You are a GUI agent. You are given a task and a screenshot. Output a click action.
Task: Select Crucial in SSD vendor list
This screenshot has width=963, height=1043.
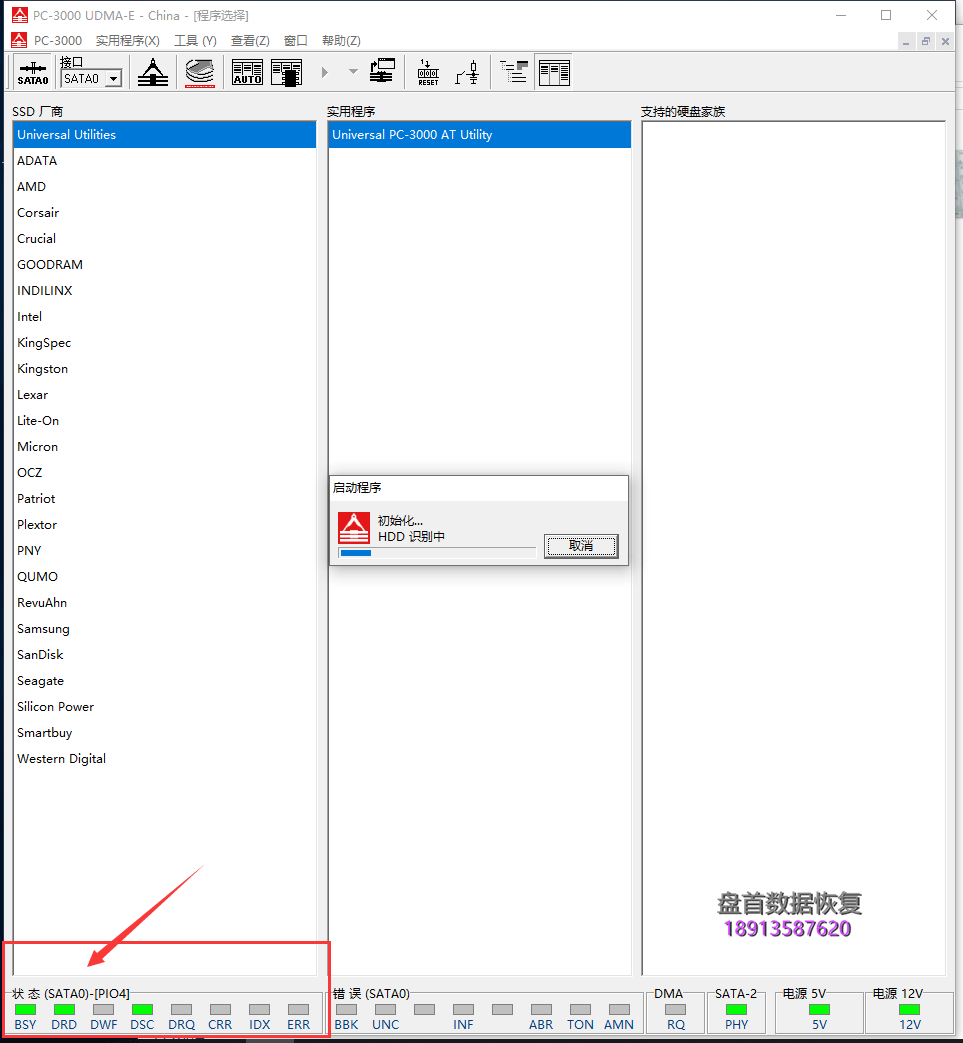point(164,238)
